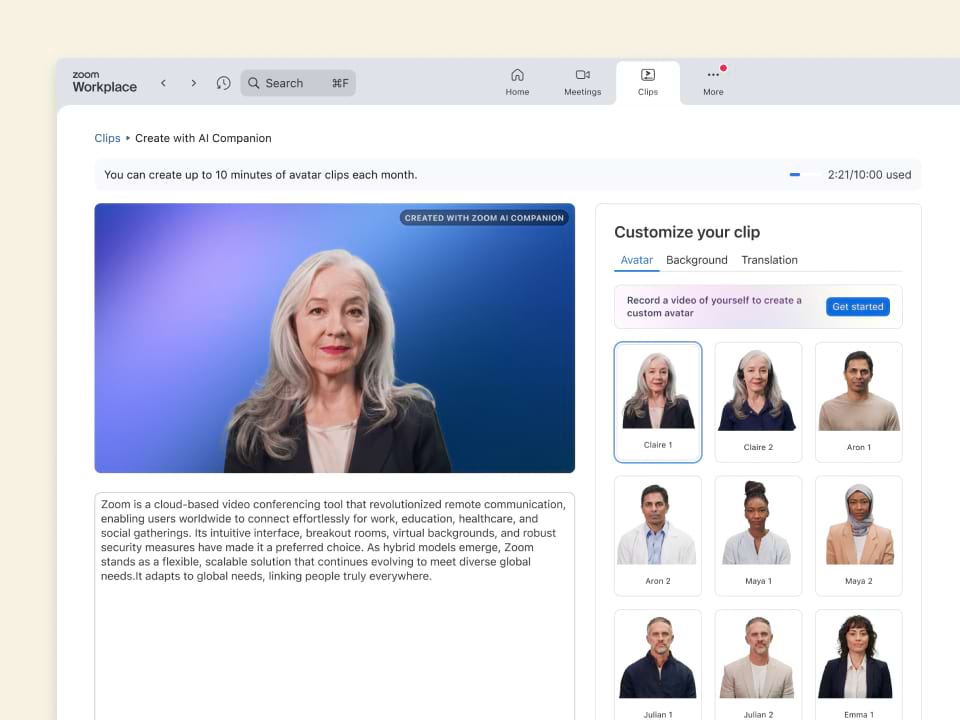Screen dimensions: 960x720
Task: Go forward using the right arrow
Action: click(x=193, y=83)
